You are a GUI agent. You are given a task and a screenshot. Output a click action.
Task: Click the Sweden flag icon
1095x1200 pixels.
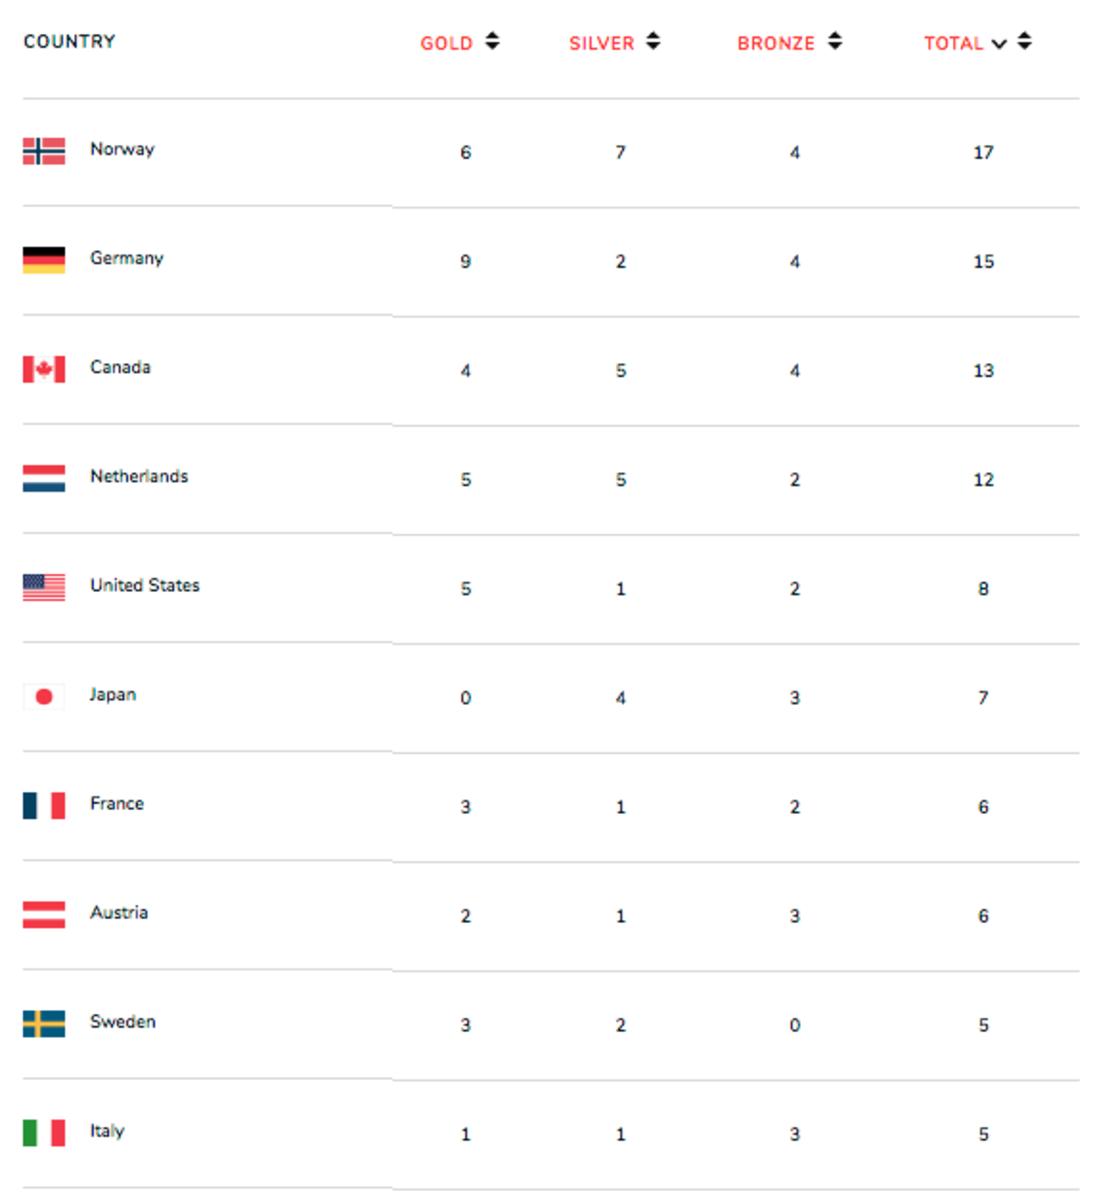click(x=44, y=1023)
